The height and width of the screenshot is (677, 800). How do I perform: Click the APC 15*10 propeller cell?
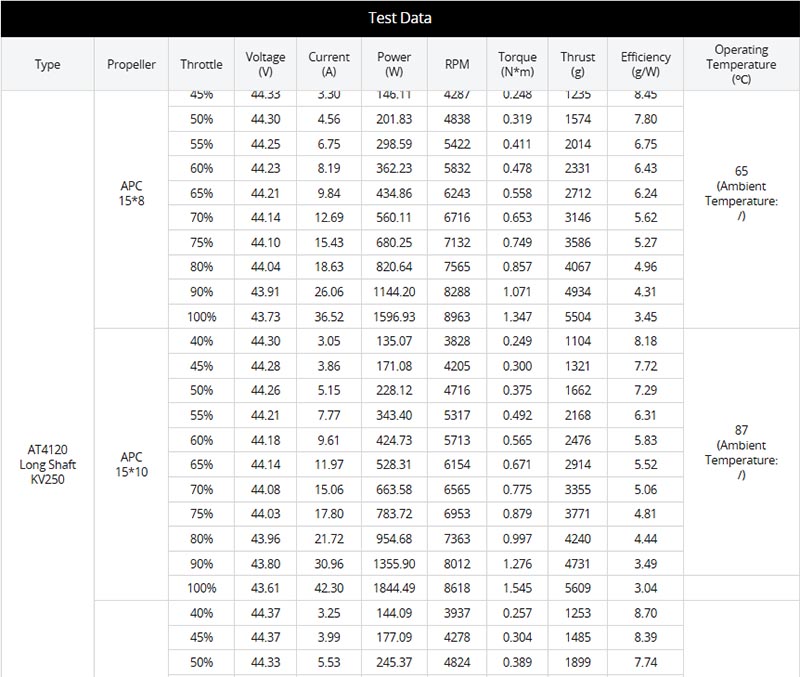click(132, 464)
